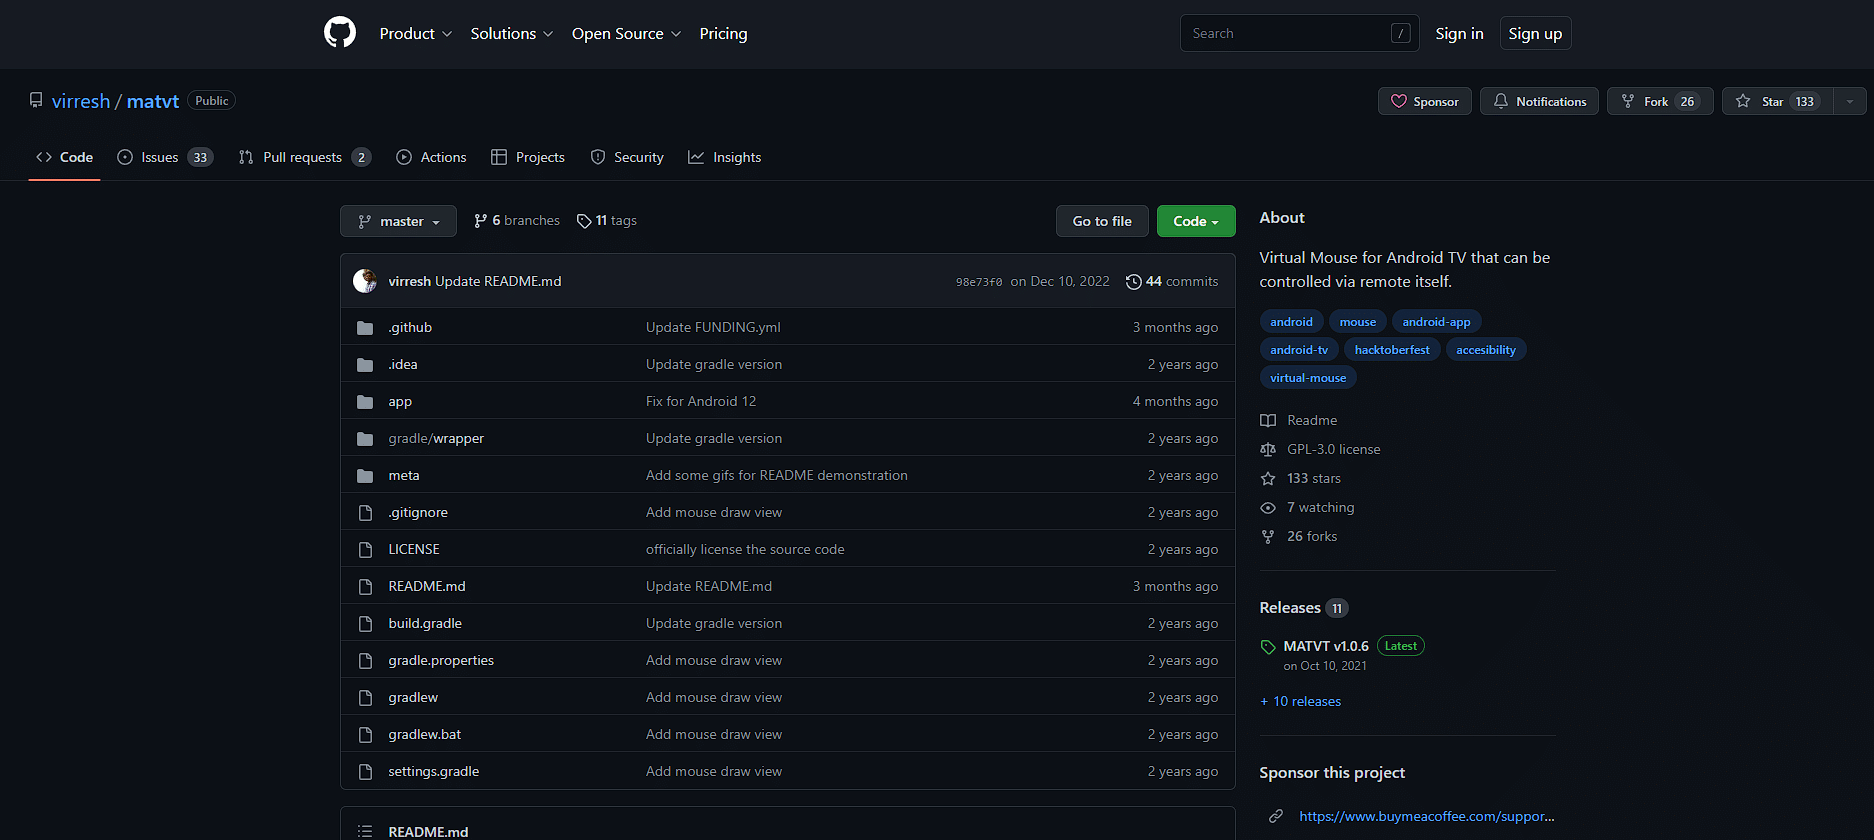Screen dimensions: 1874x840
Task: Open the Open Source dropdown
Action: click(627, 34)
